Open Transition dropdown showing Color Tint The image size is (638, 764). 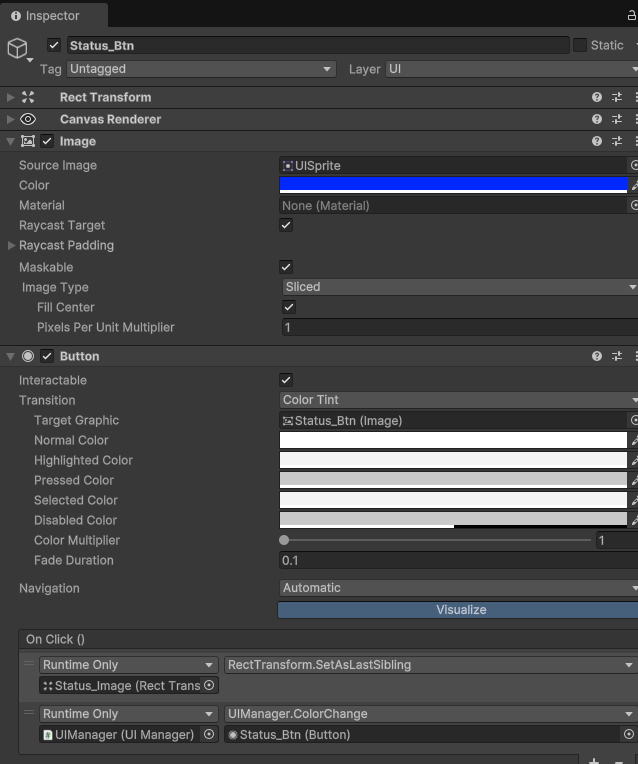[459, 400]
